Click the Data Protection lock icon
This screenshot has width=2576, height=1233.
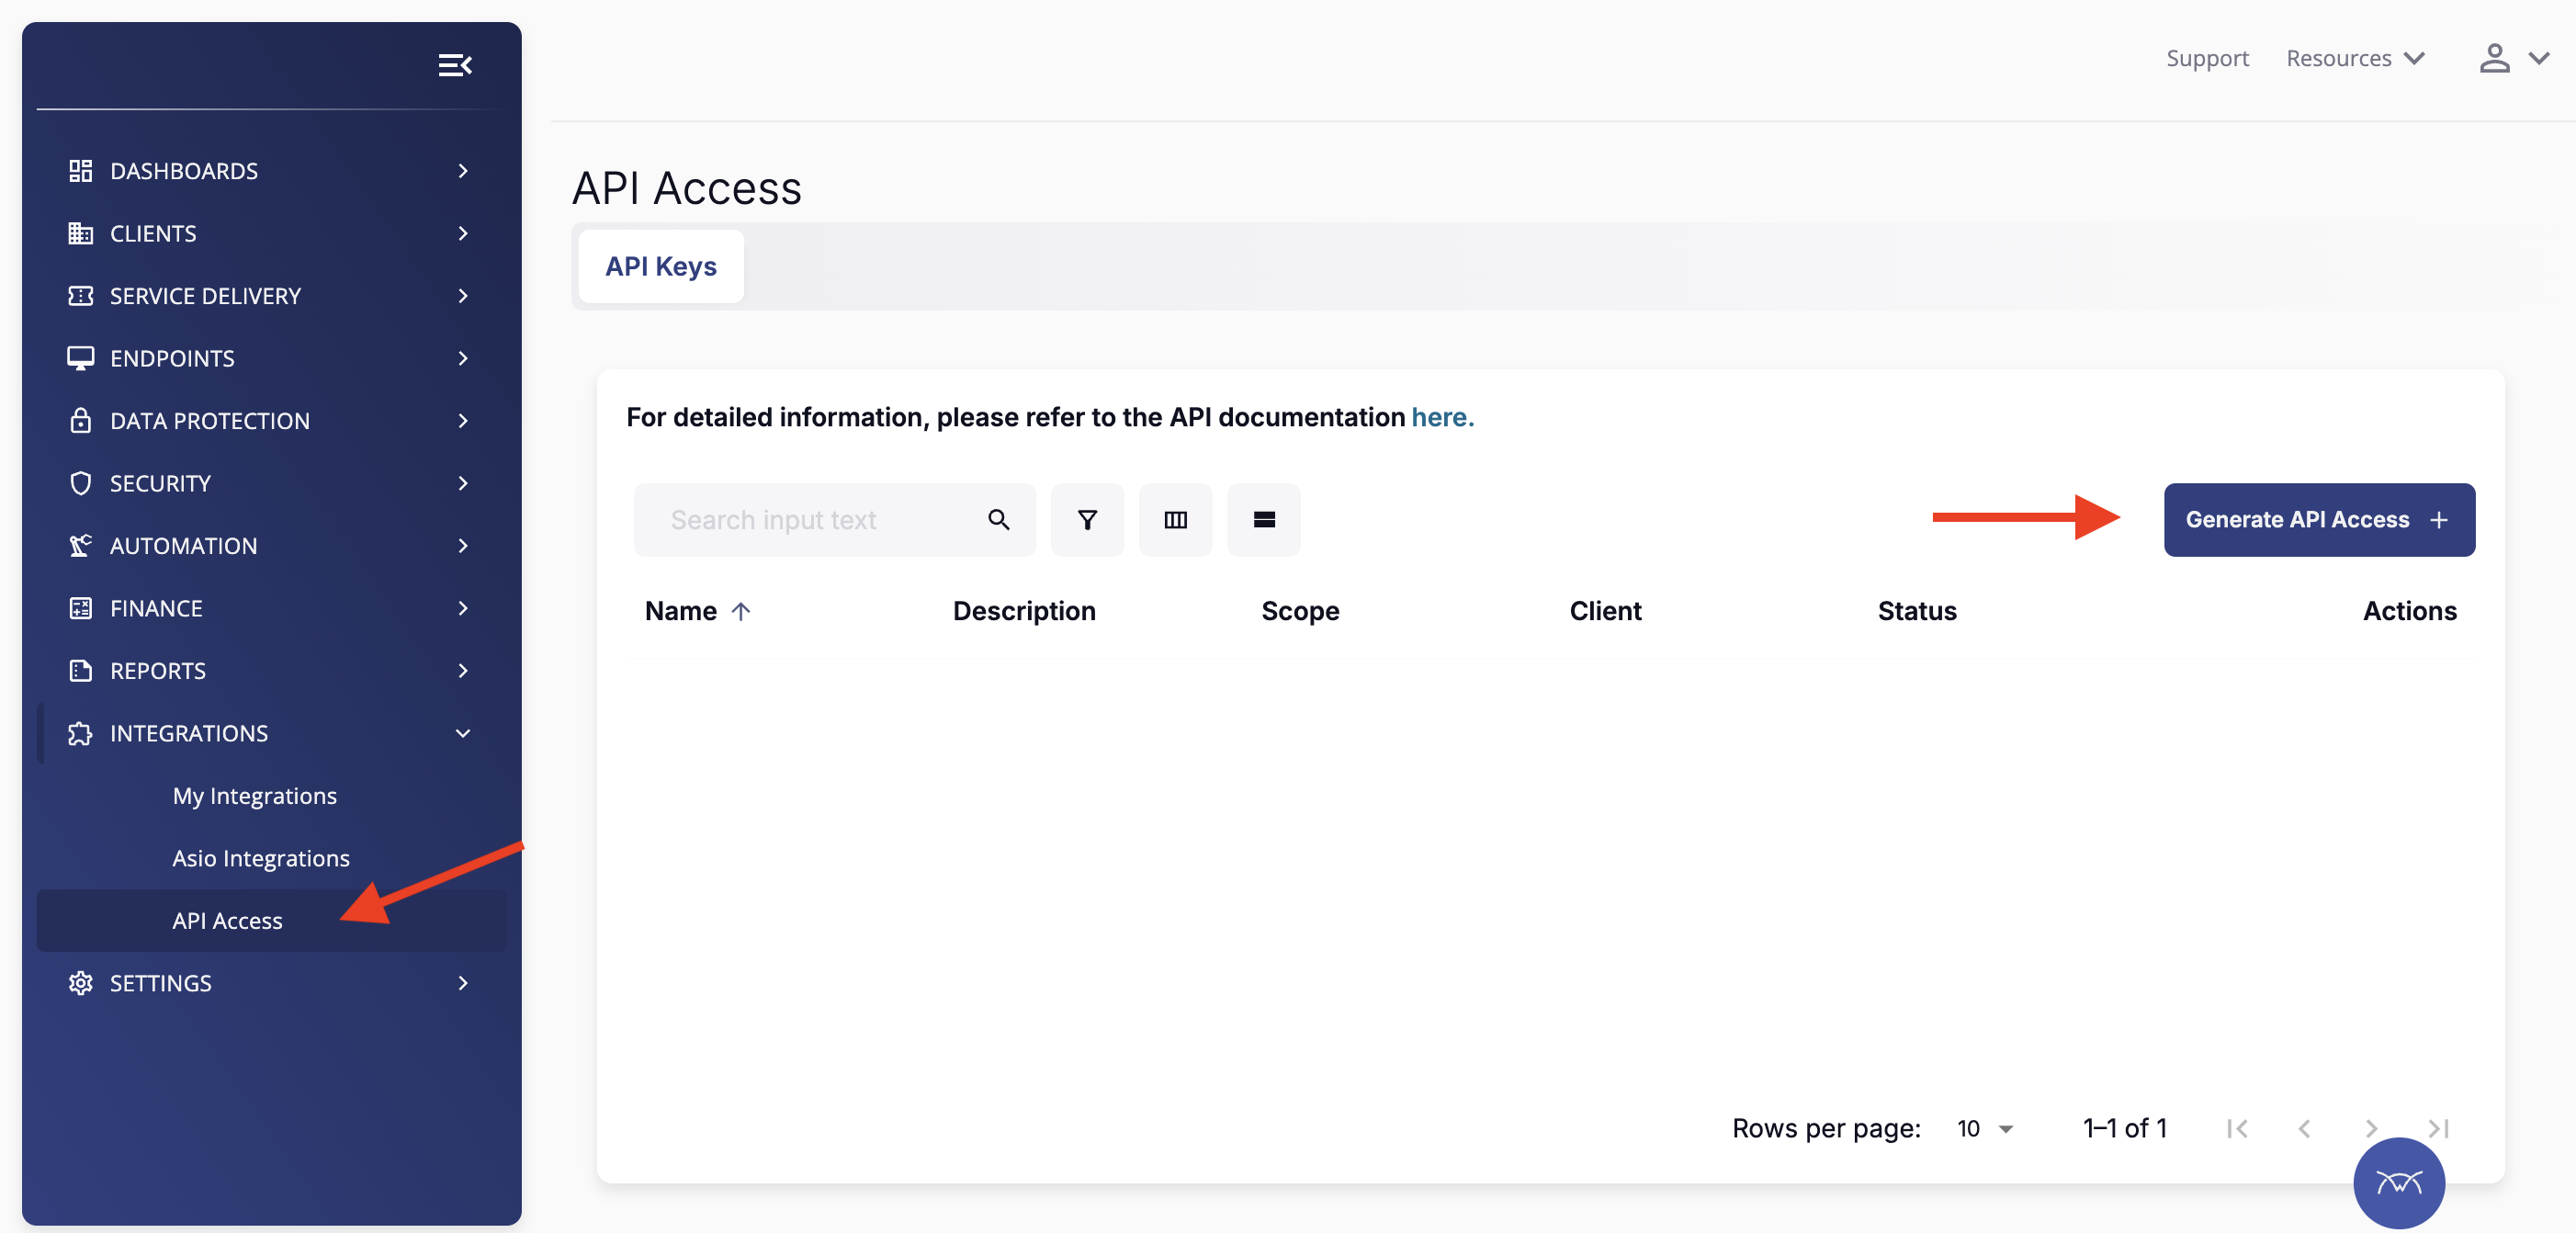[x=81, y=420]
